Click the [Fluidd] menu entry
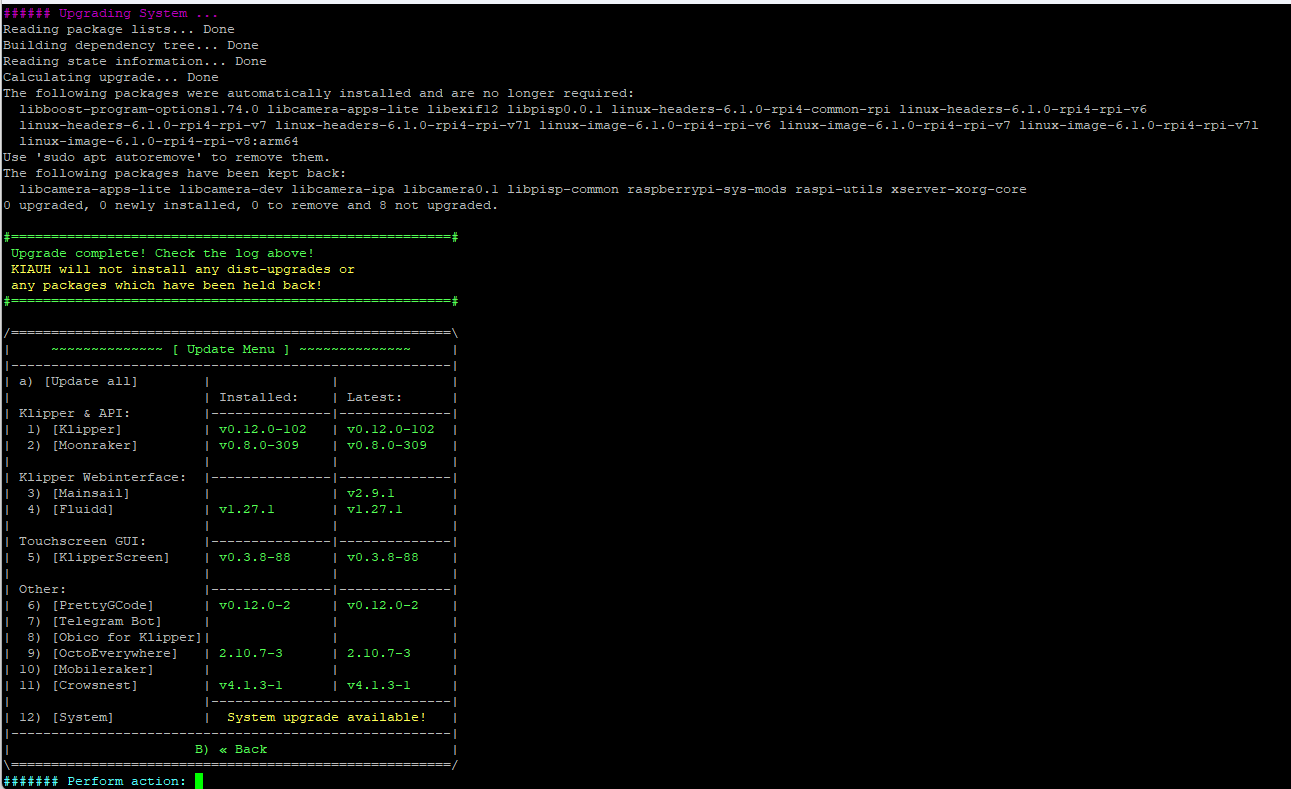This screenshot has height=789, width=1291. click(82, 509)
